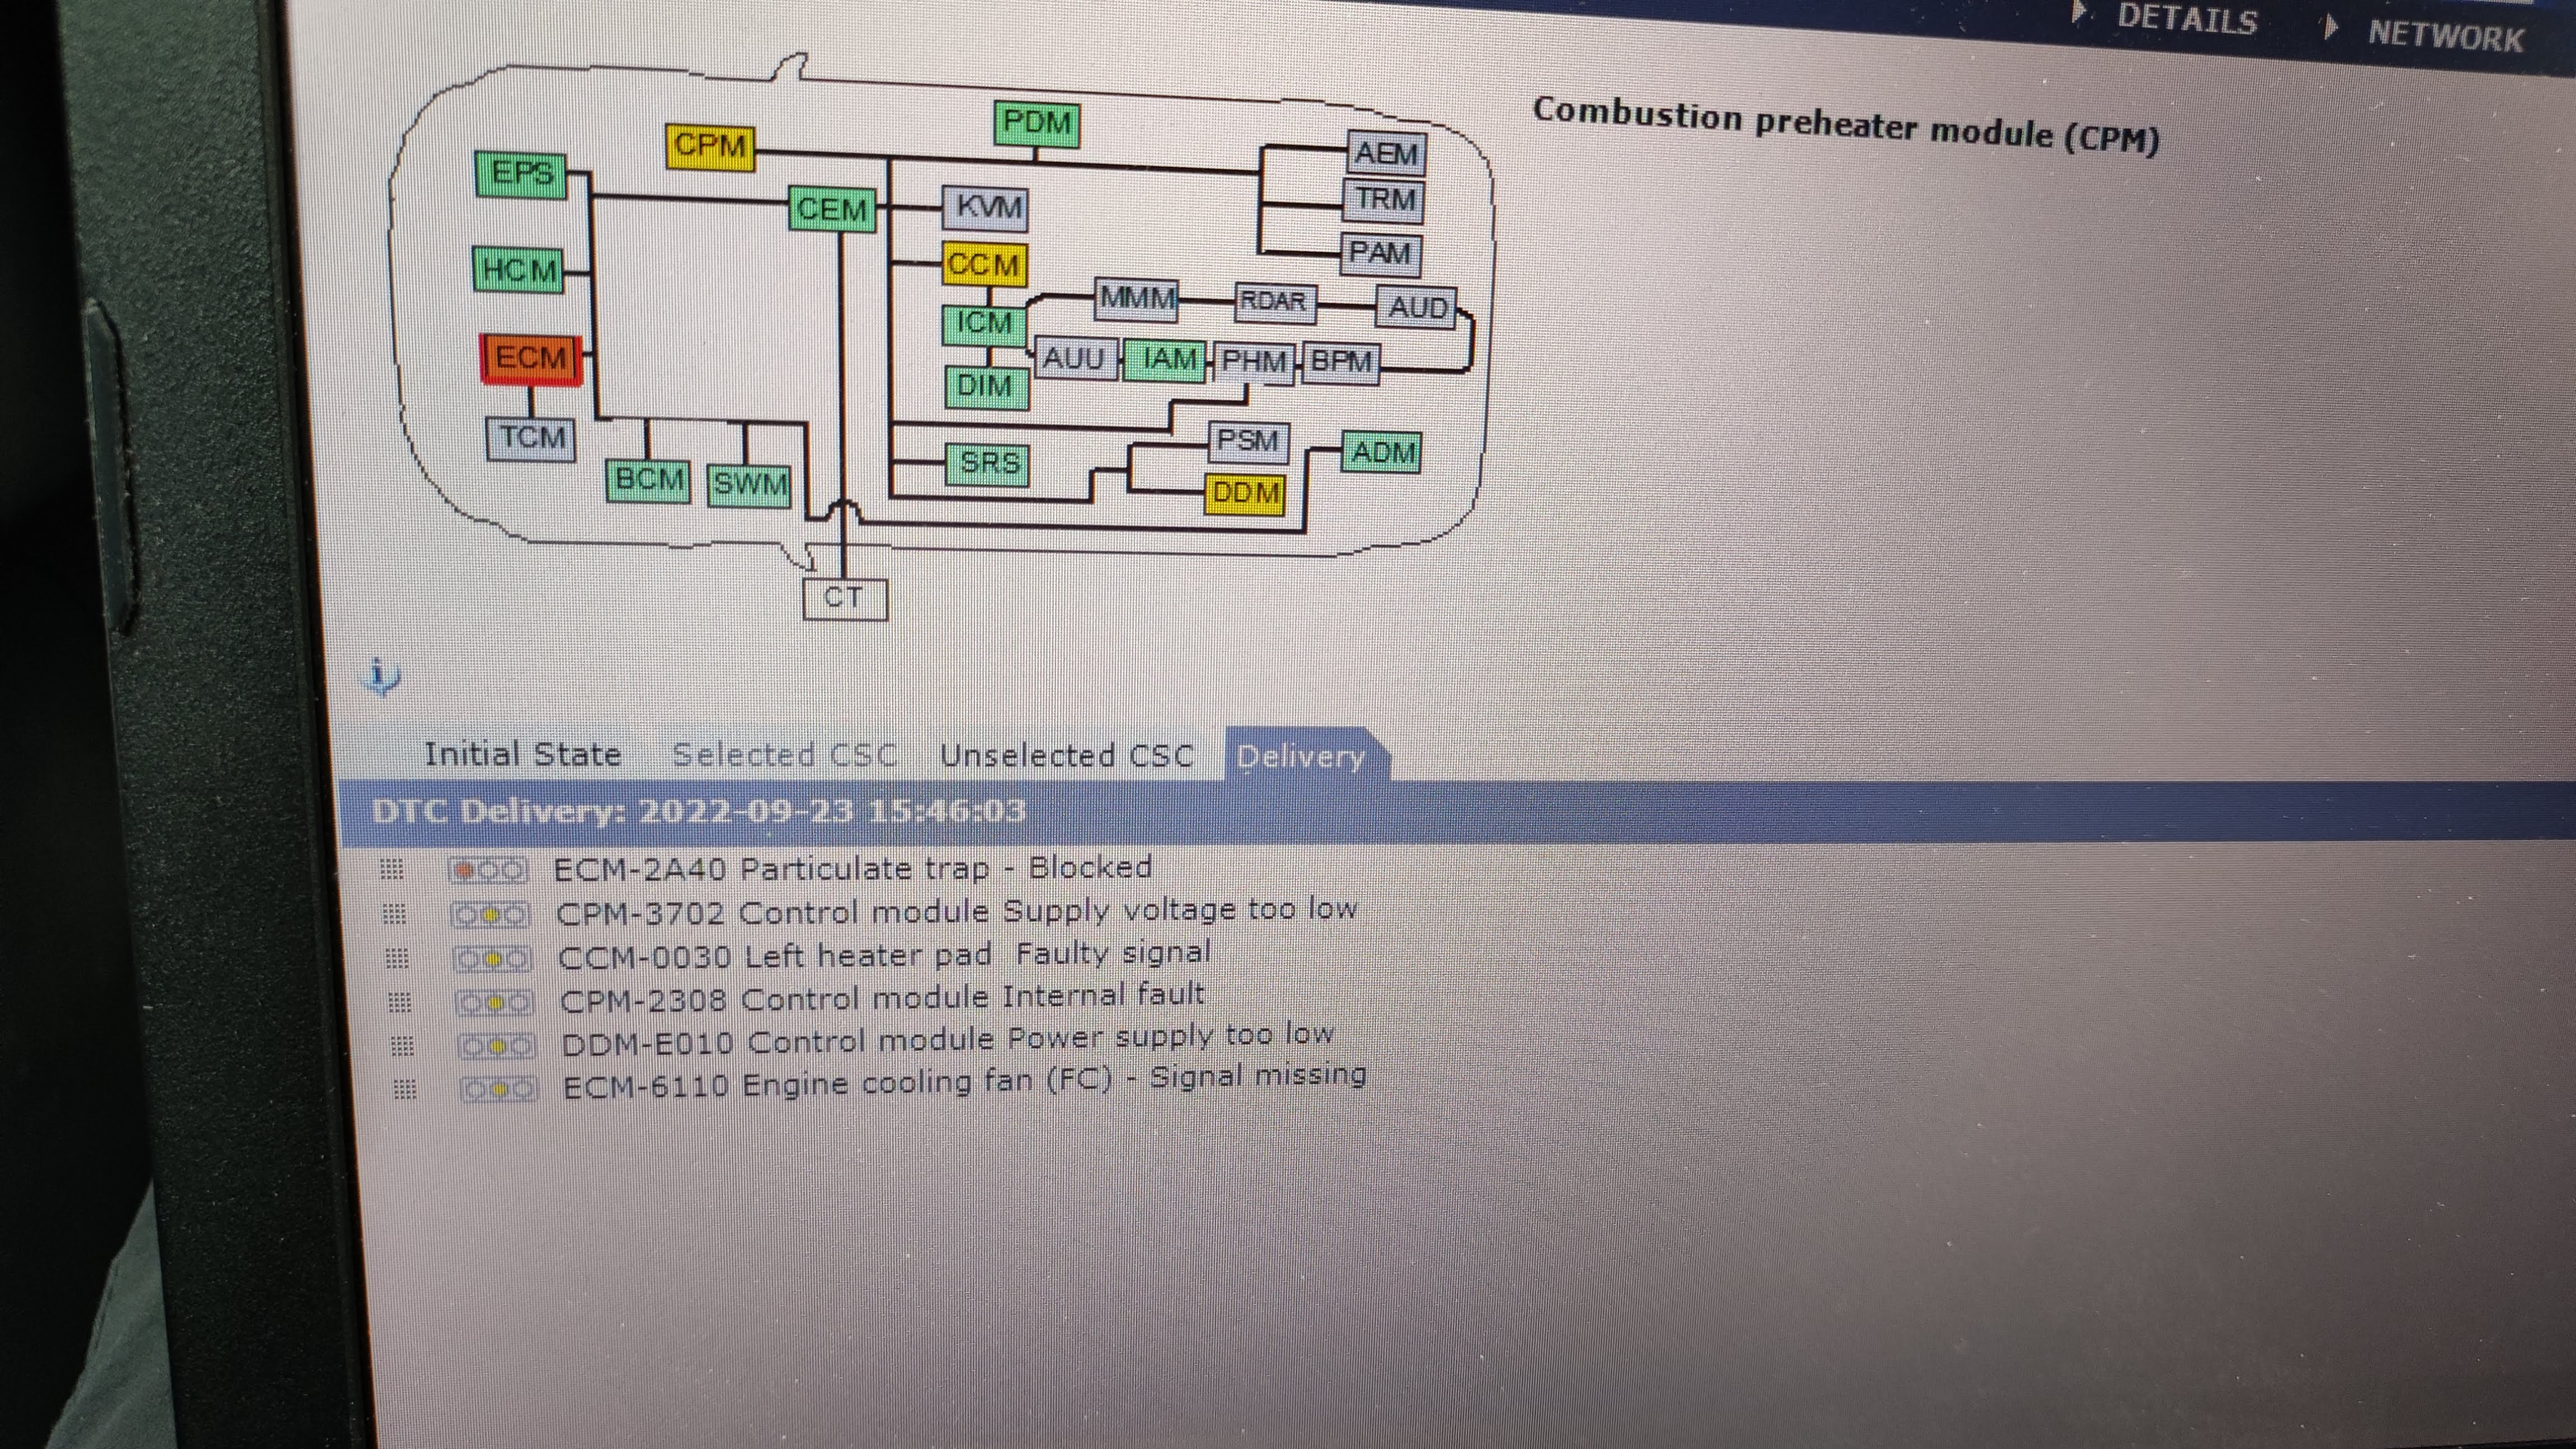This screenshot has height=1449, width=2576.
Task: Select the DIM module box
Action: click(986, 387)
